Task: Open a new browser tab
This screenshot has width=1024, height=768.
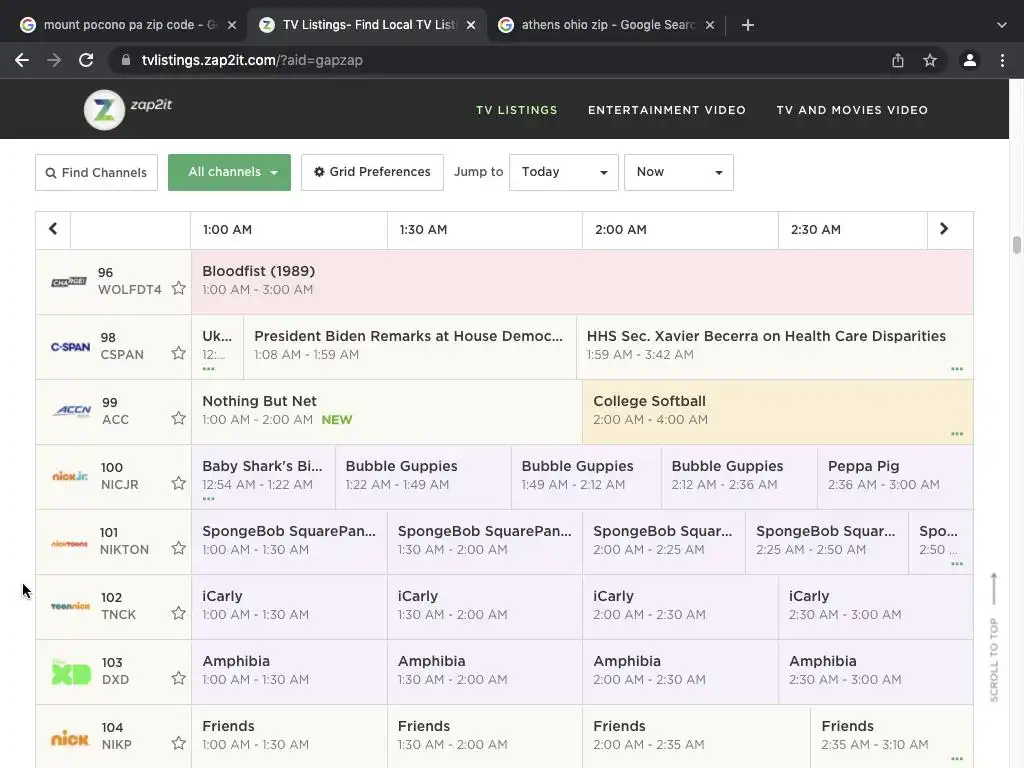Action: click(748, 25)
